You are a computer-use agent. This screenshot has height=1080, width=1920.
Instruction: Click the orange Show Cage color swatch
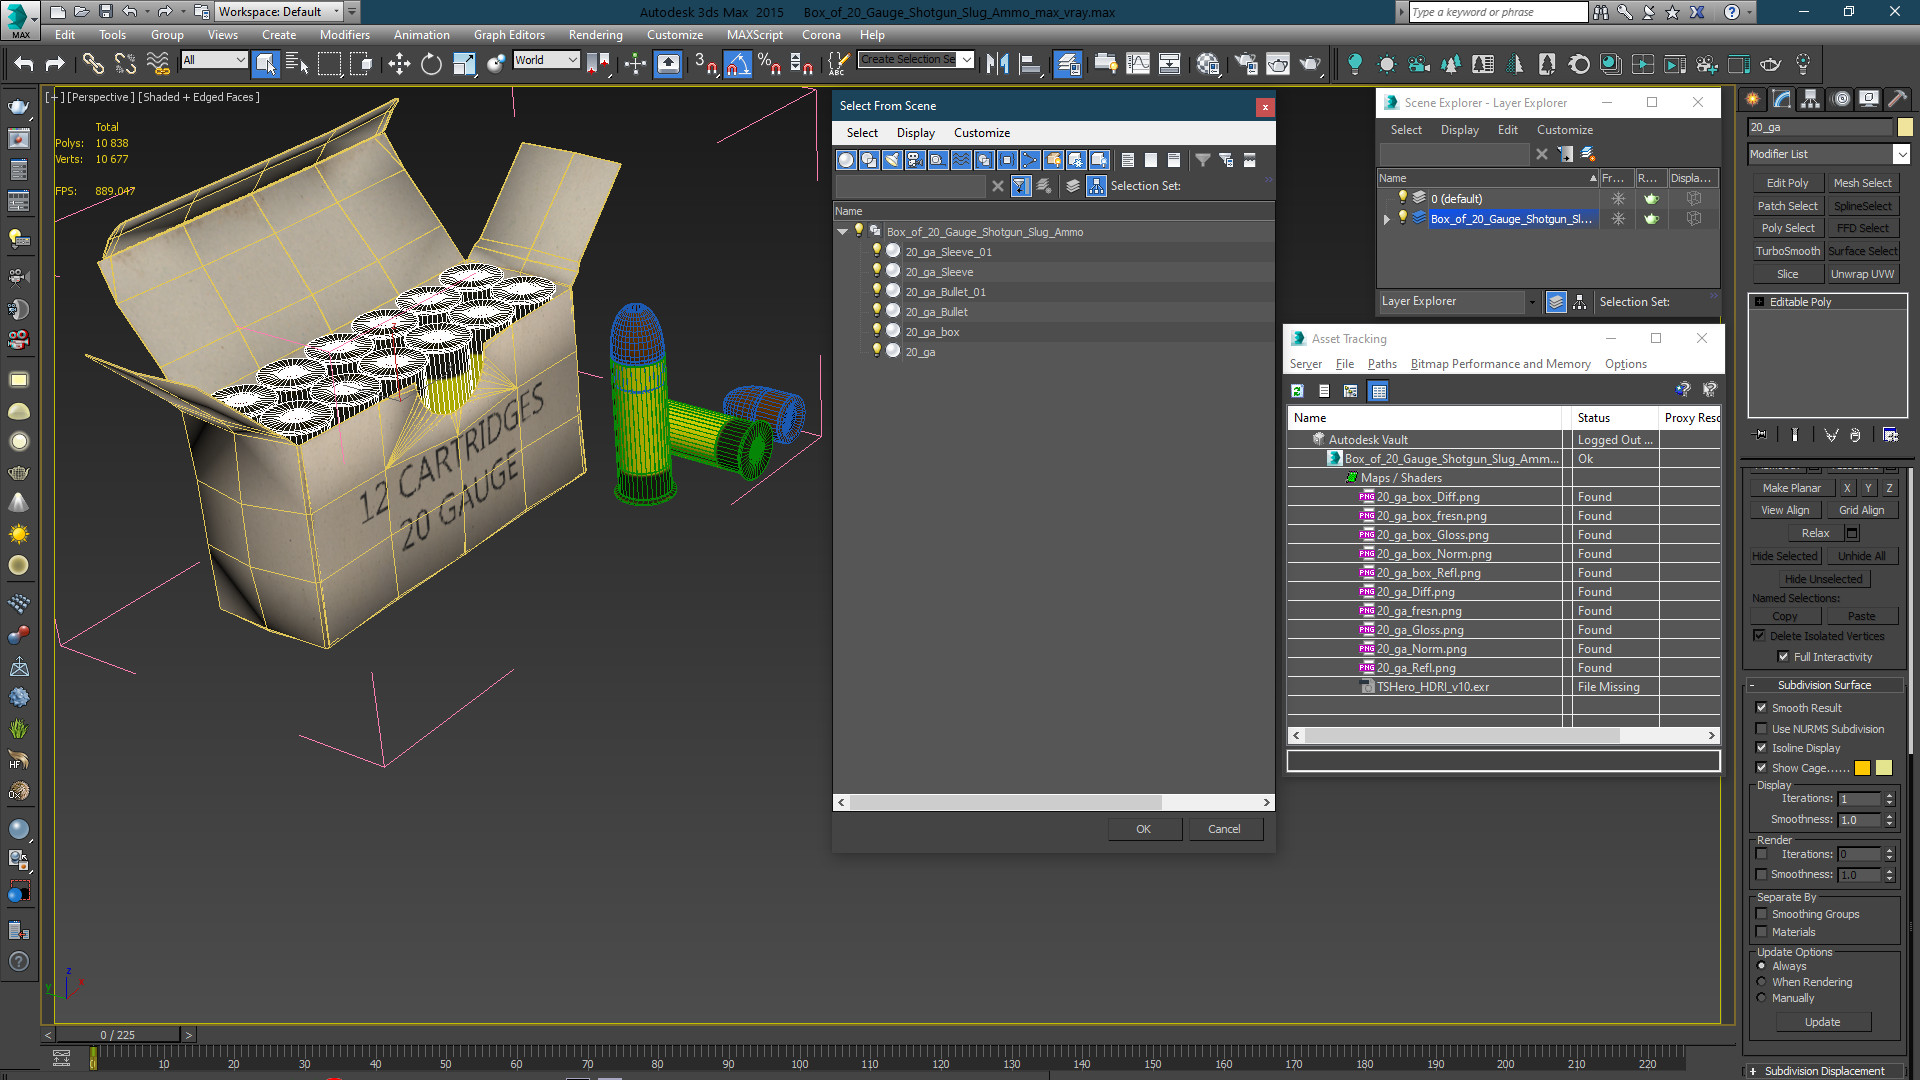1862,768
